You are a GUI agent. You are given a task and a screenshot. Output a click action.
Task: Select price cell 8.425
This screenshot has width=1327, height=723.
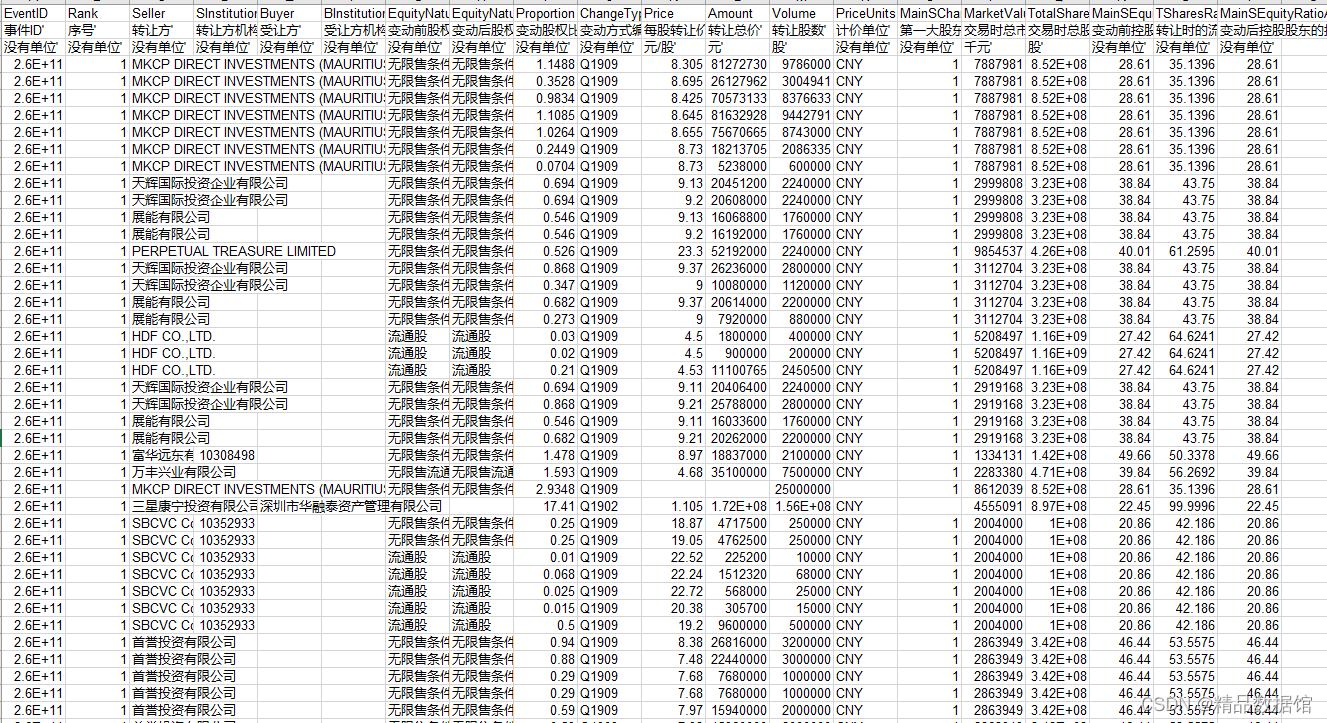pos(673,98)
